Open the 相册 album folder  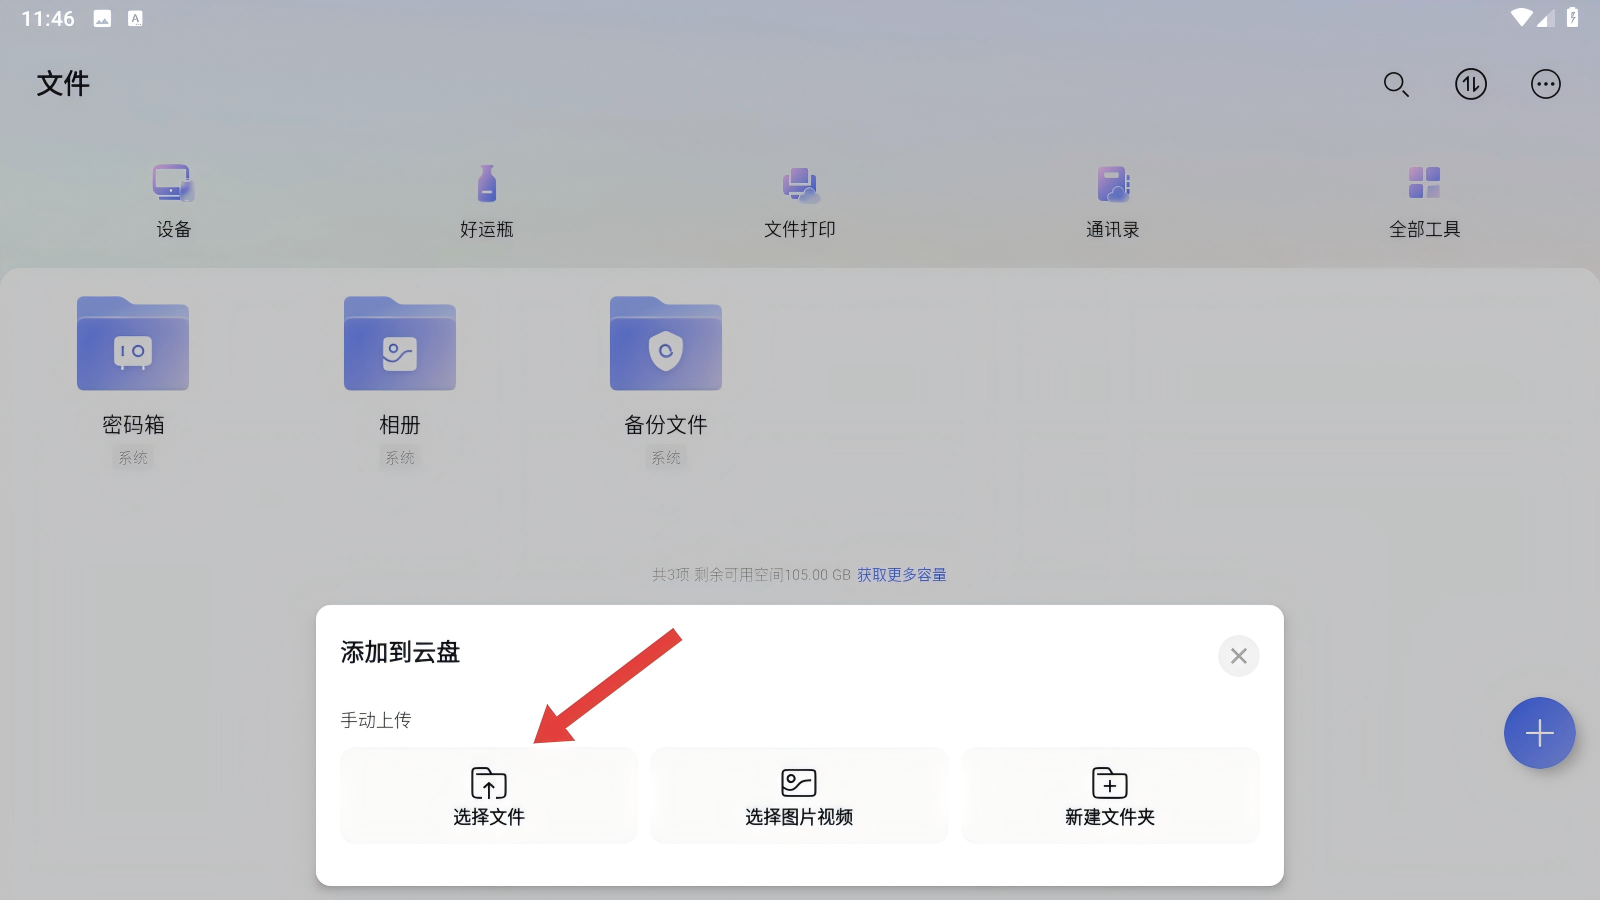click(x=400, y=345)
